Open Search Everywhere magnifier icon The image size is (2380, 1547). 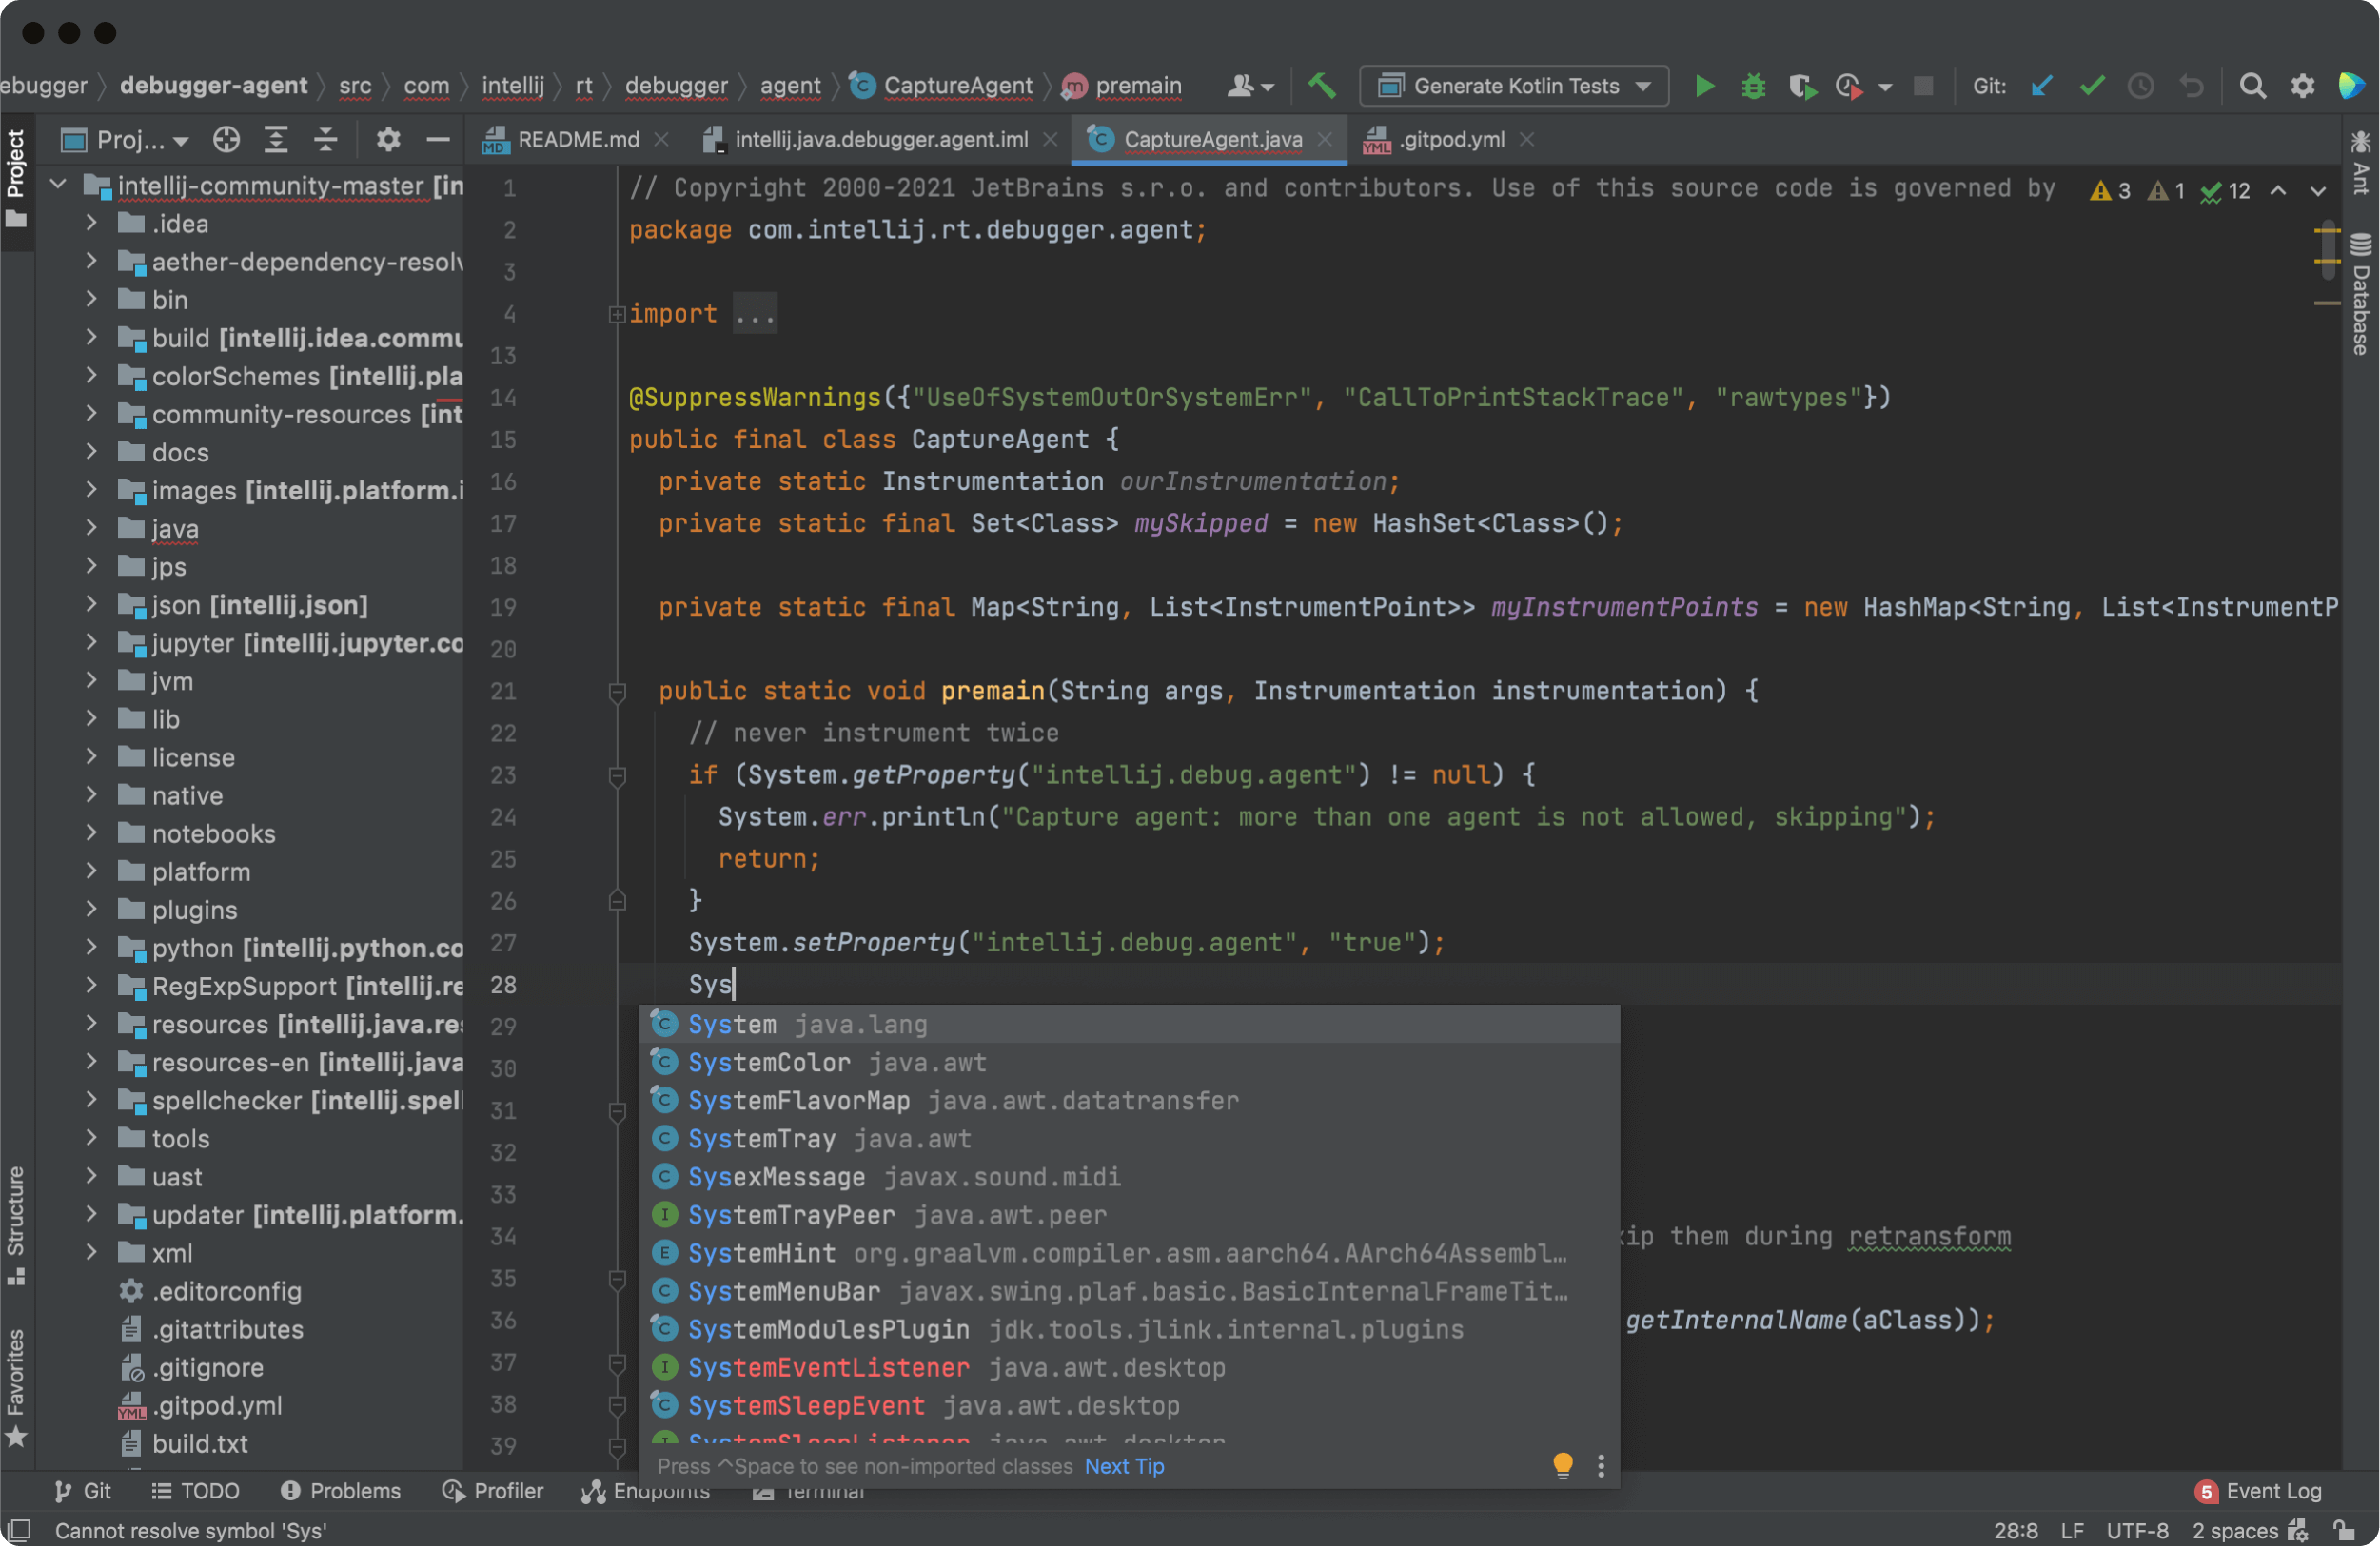click(2252, 86)
